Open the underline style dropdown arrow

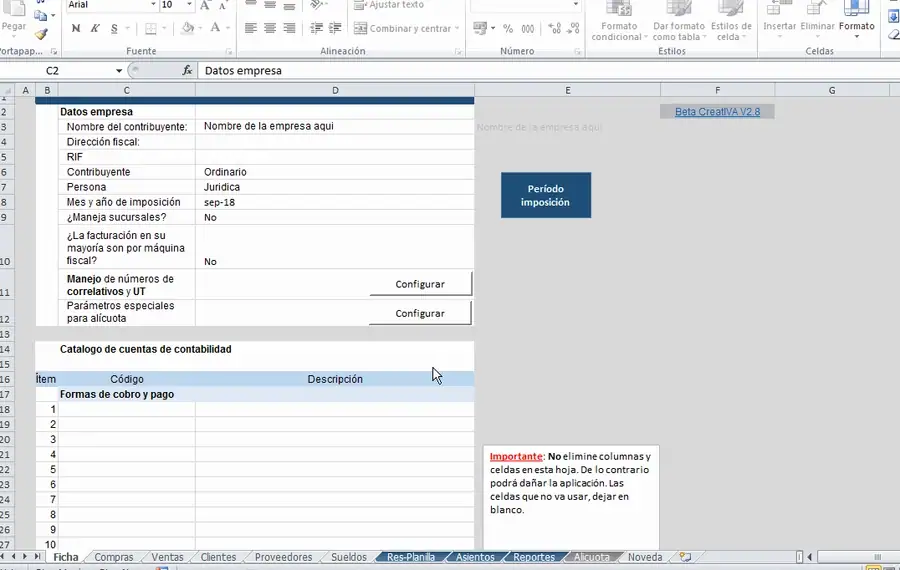(x=127, y=28)
